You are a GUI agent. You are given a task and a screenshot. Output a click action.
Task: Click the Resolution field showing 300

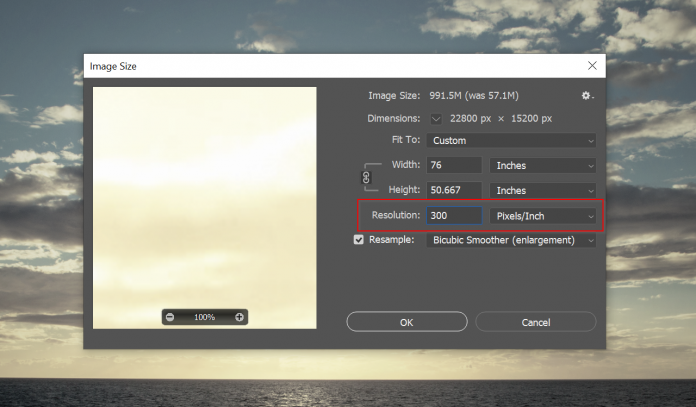click(x=454, y=216)
